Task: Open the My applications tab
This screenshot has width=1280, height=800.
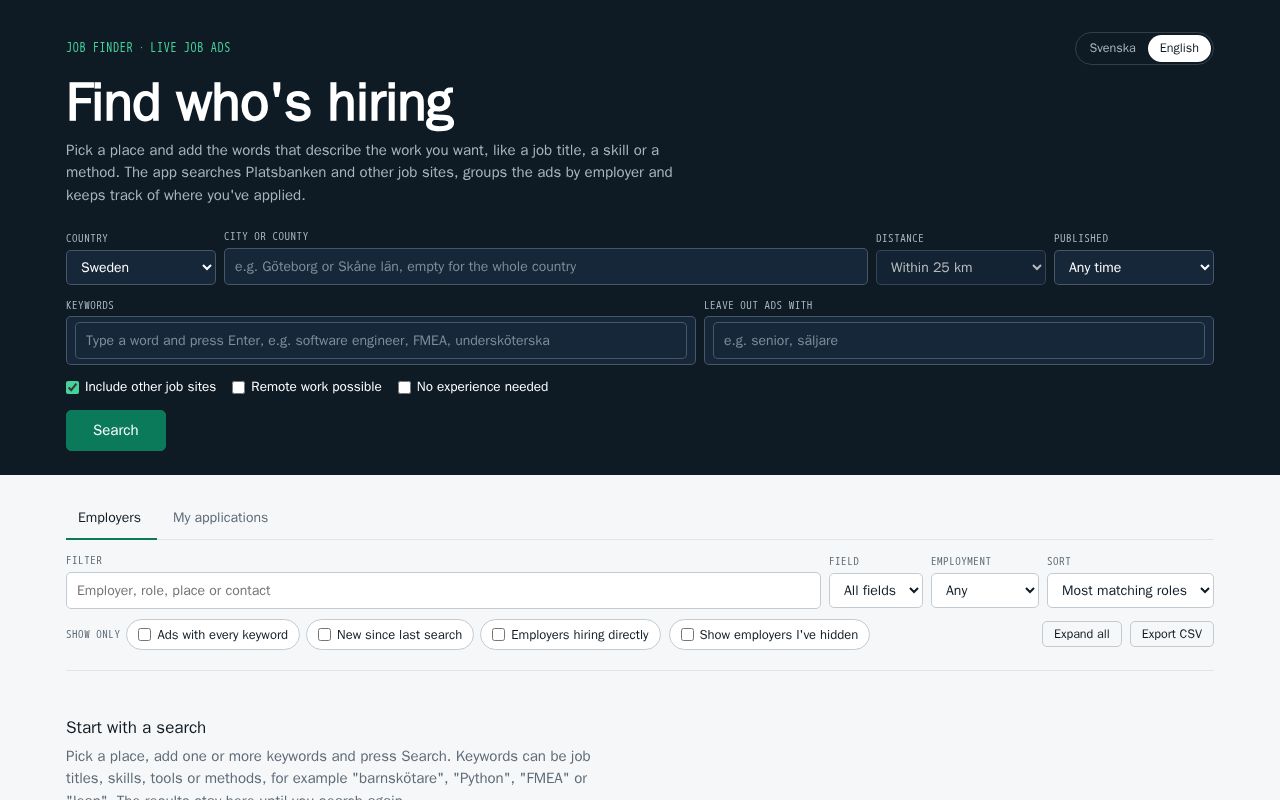Action: tap(220, 517)
